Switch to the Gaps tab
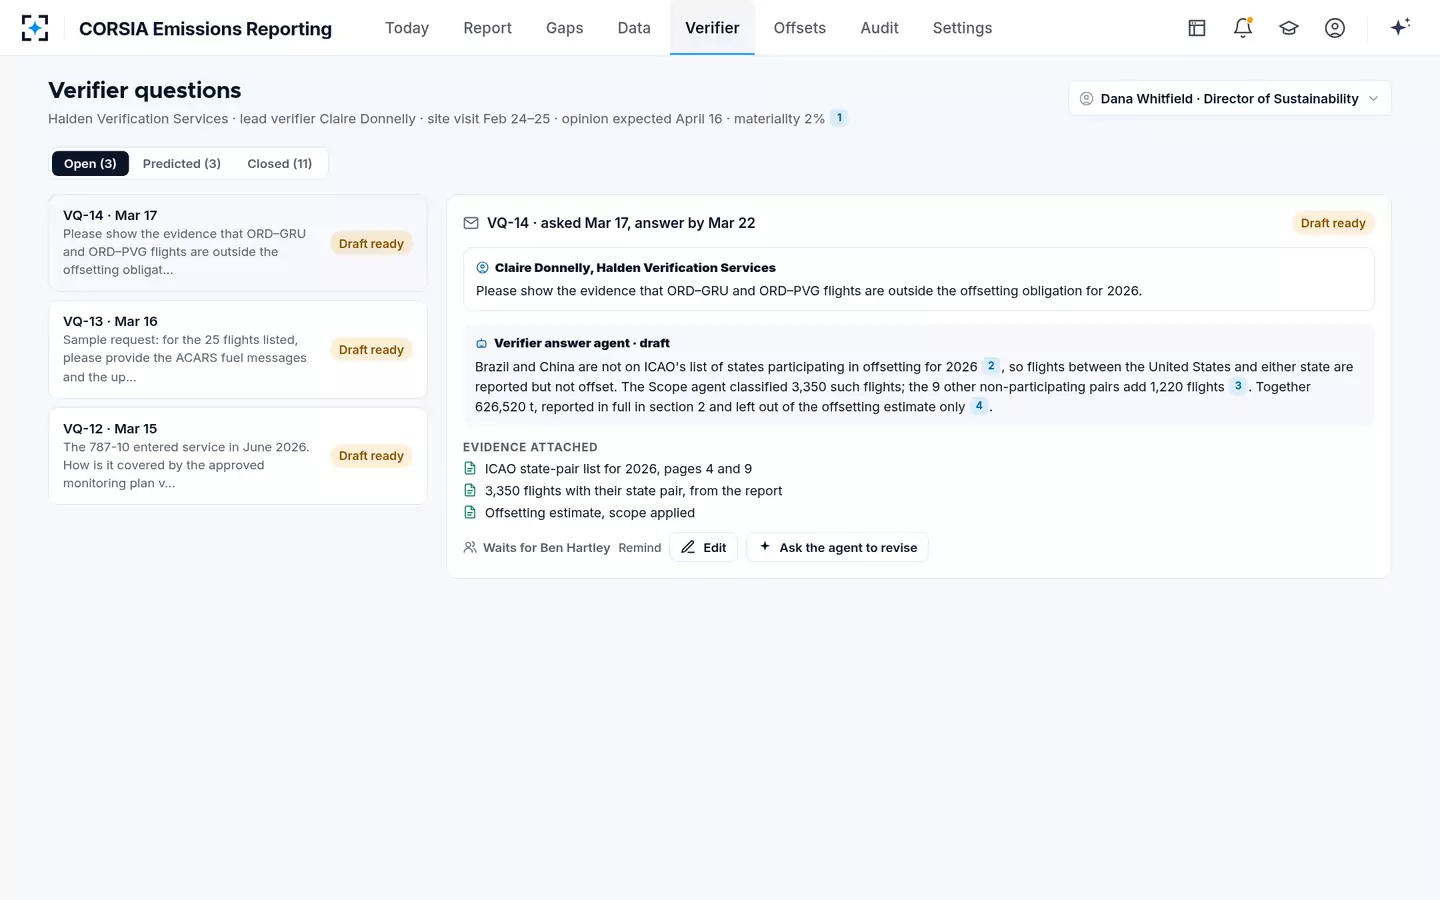 pyautogui.click(x=564, y=28)
